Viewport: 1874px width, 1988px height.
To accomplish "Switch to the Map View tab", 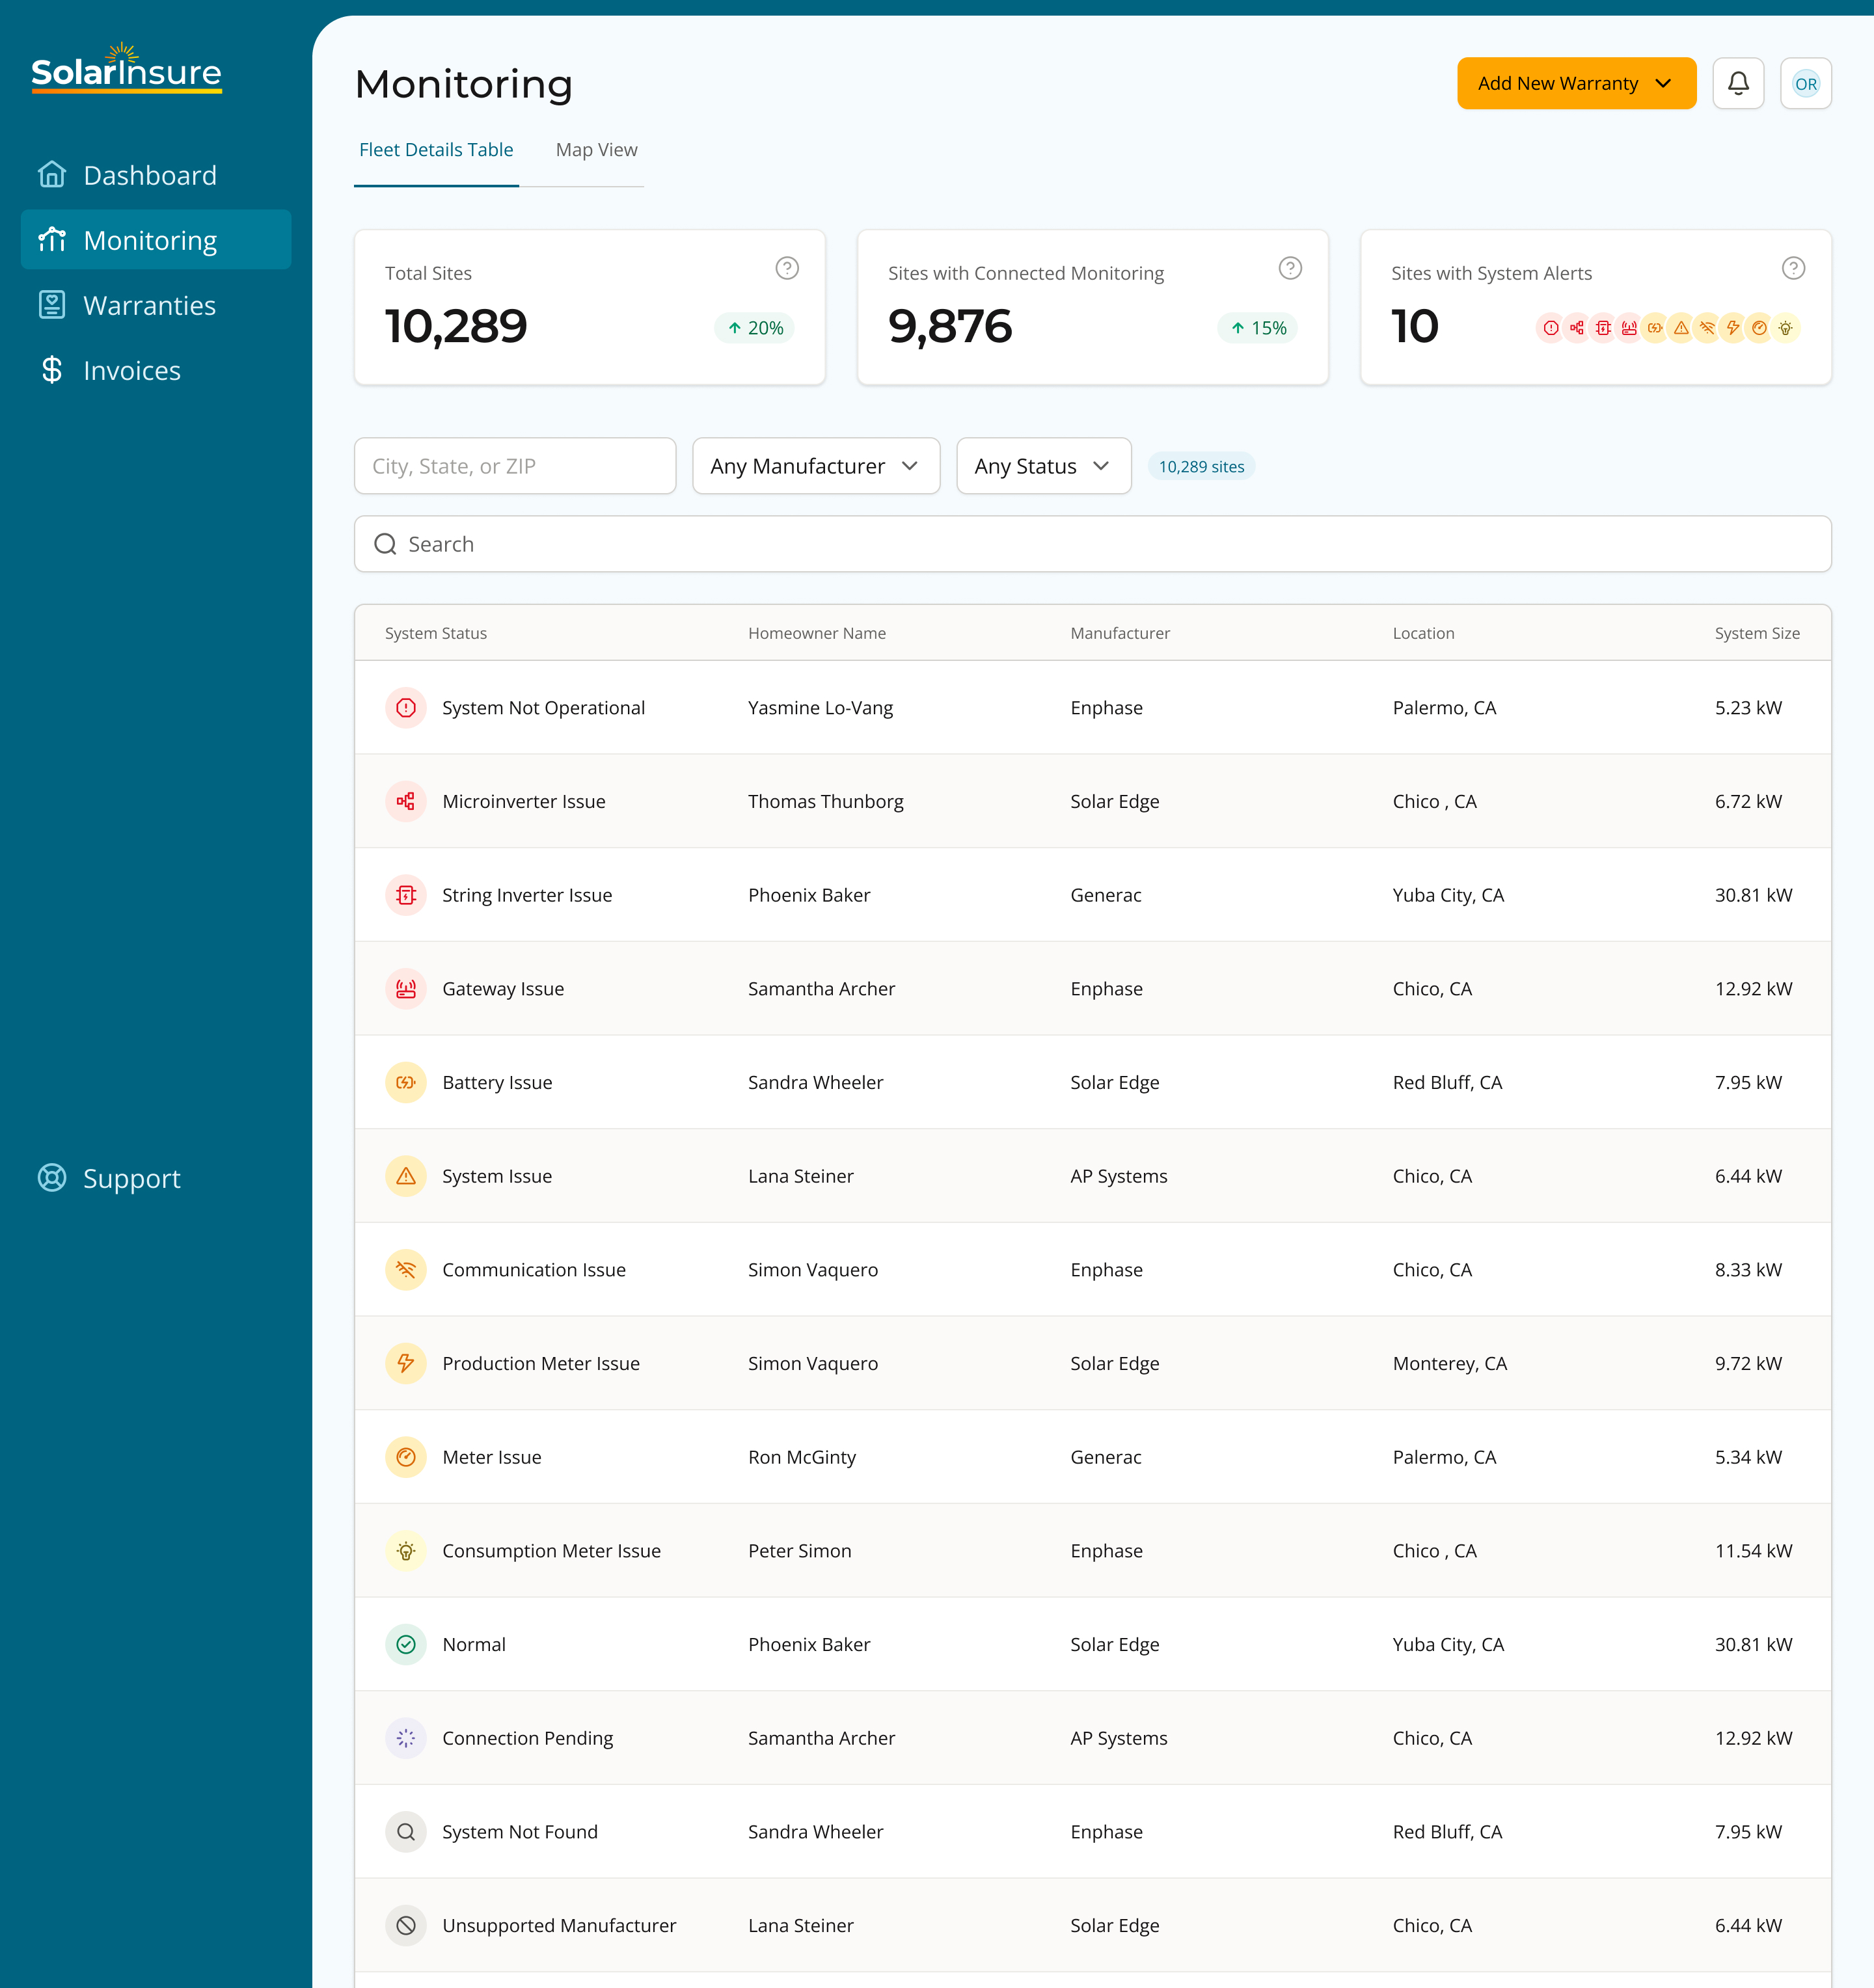I will (596, 150).
